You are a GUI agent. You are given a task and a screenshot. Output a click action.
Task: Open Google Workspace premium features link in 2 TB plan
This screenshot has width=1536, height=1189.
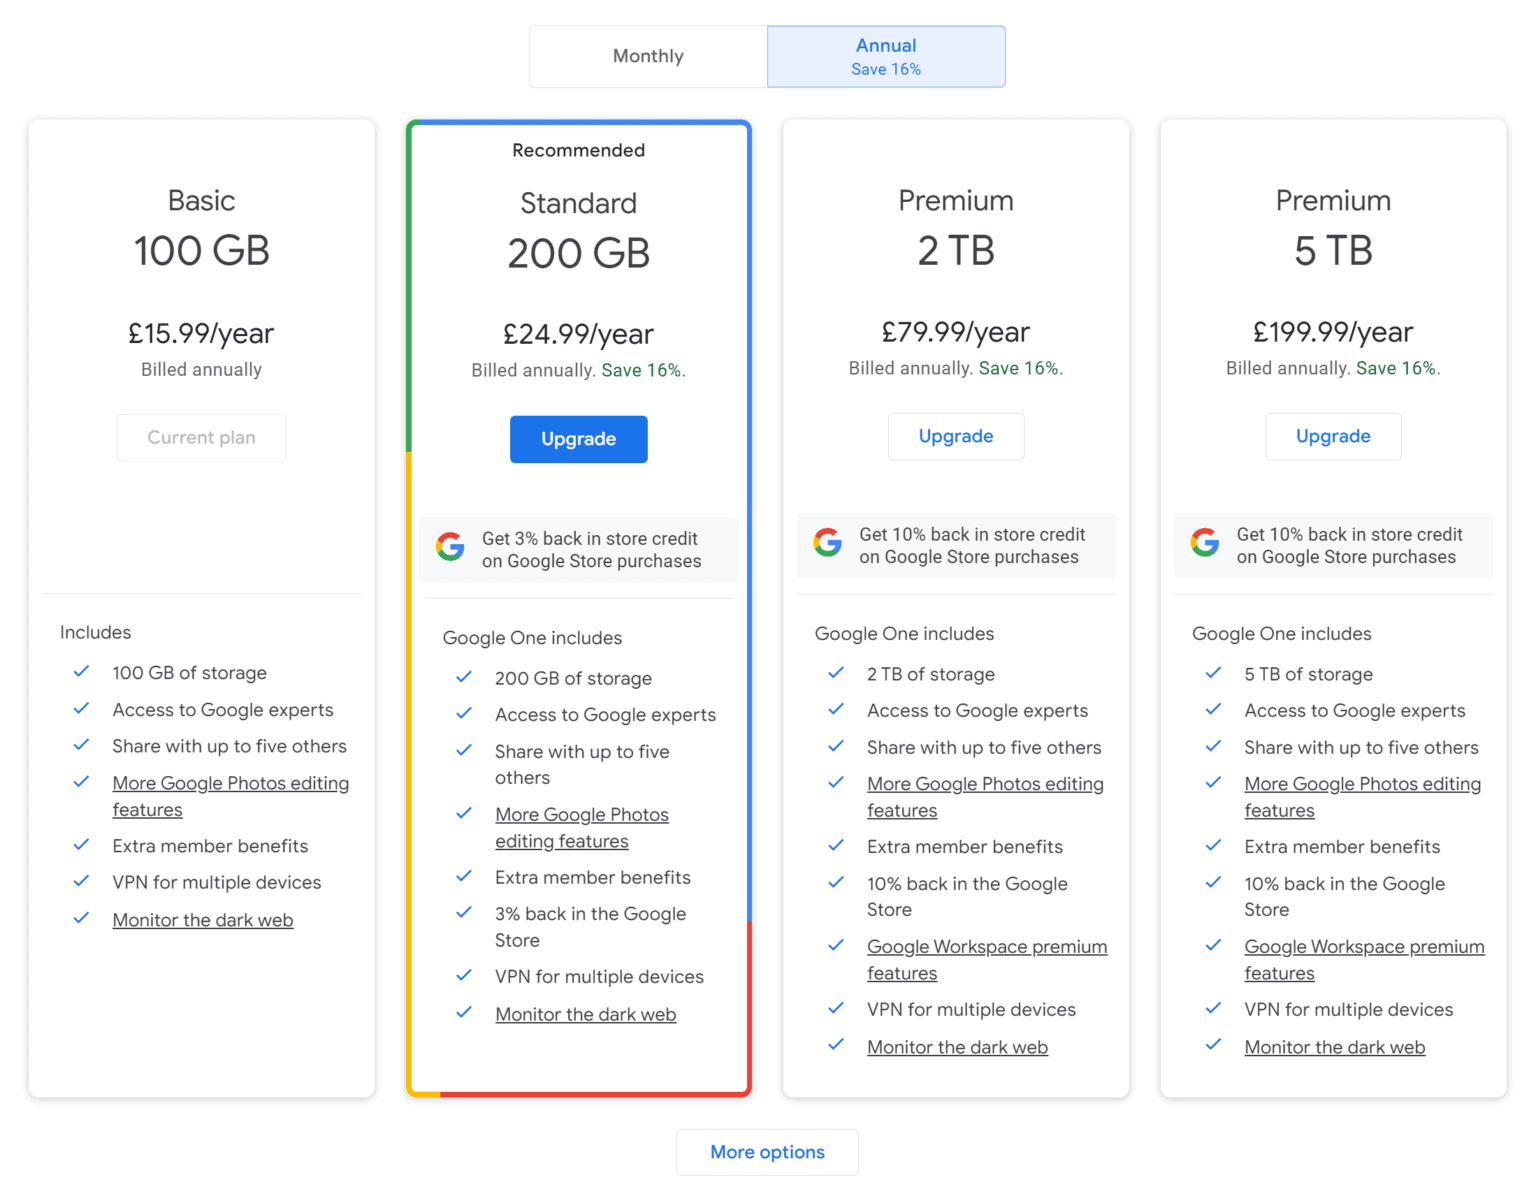[x=986, y=947]
